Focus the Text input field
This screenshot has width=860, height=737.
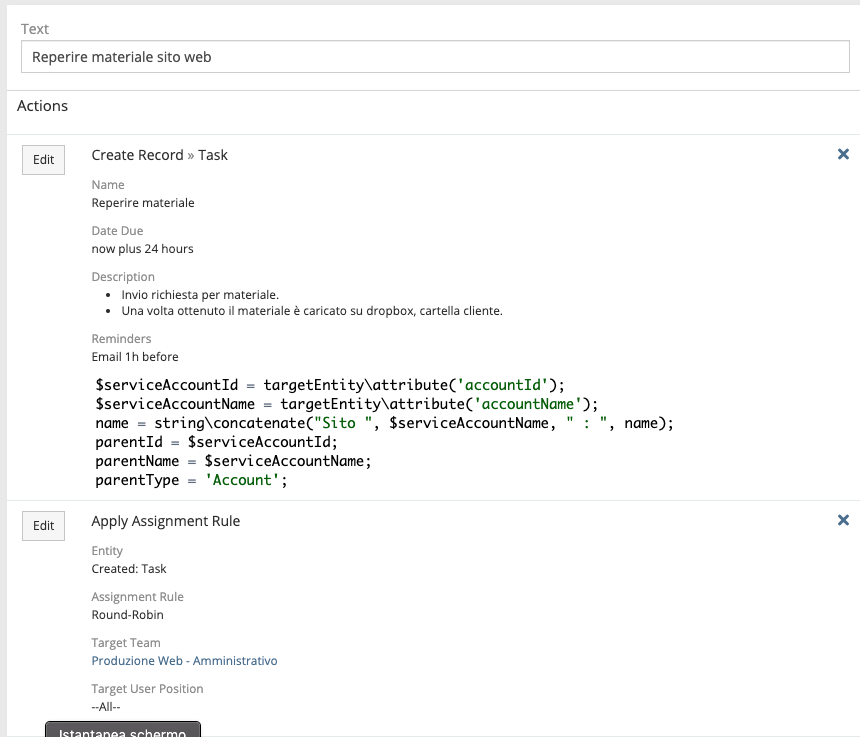436,57
